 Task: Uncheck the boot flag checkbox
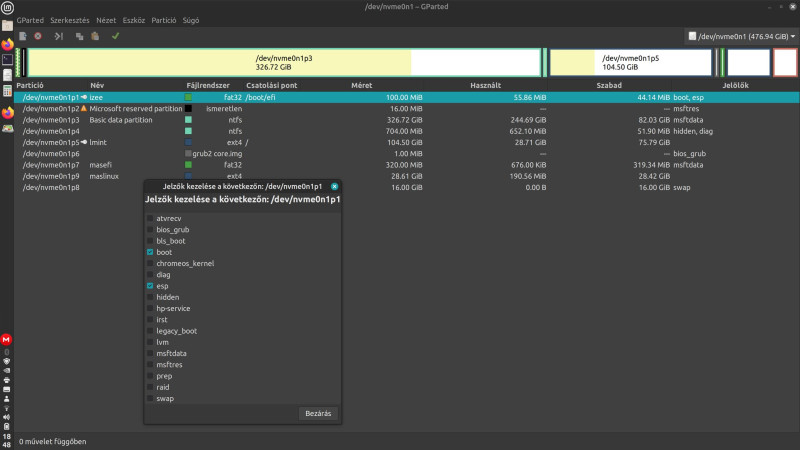[x=150, y=252]
